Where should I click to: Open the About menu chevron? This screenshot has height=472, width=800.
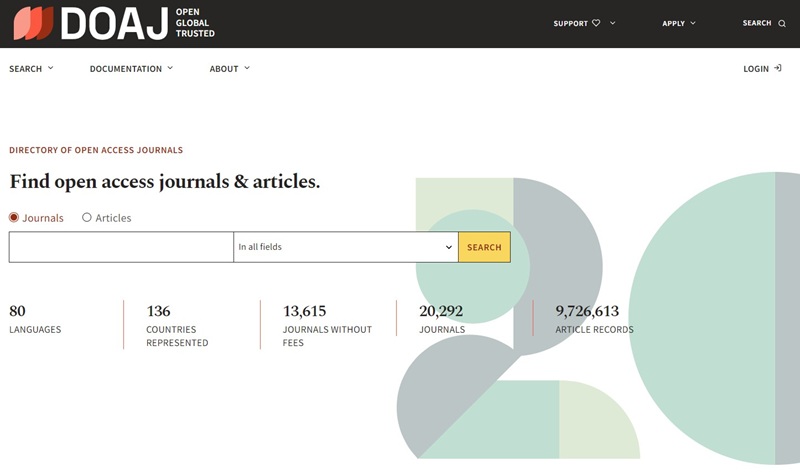click(247, 68)
